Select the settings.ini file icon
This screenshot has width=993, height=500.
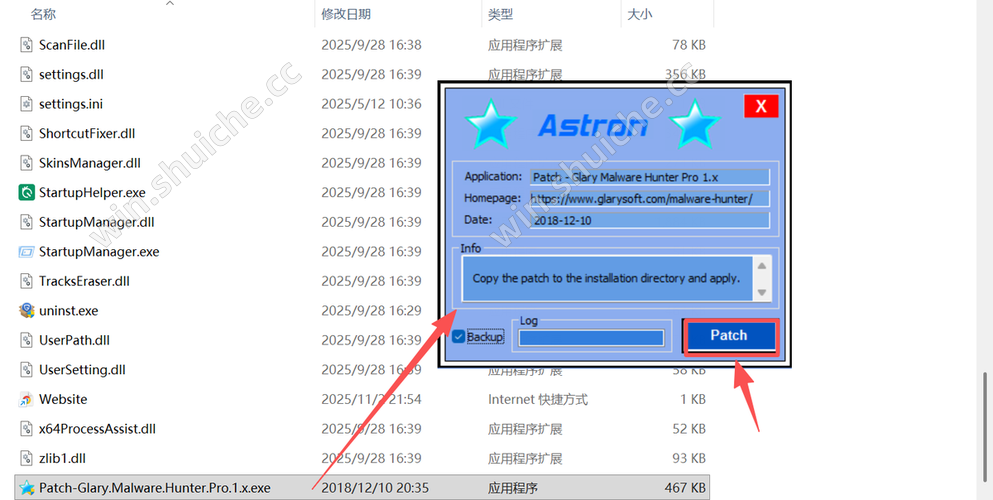pos(27,104)
